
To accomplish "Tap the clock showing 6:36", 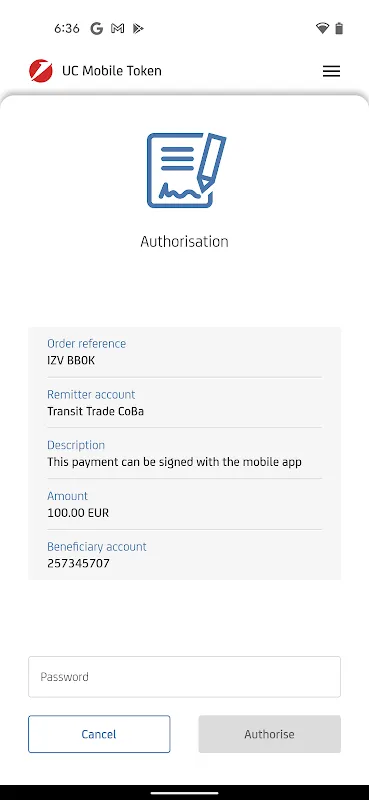I will 67,29.
